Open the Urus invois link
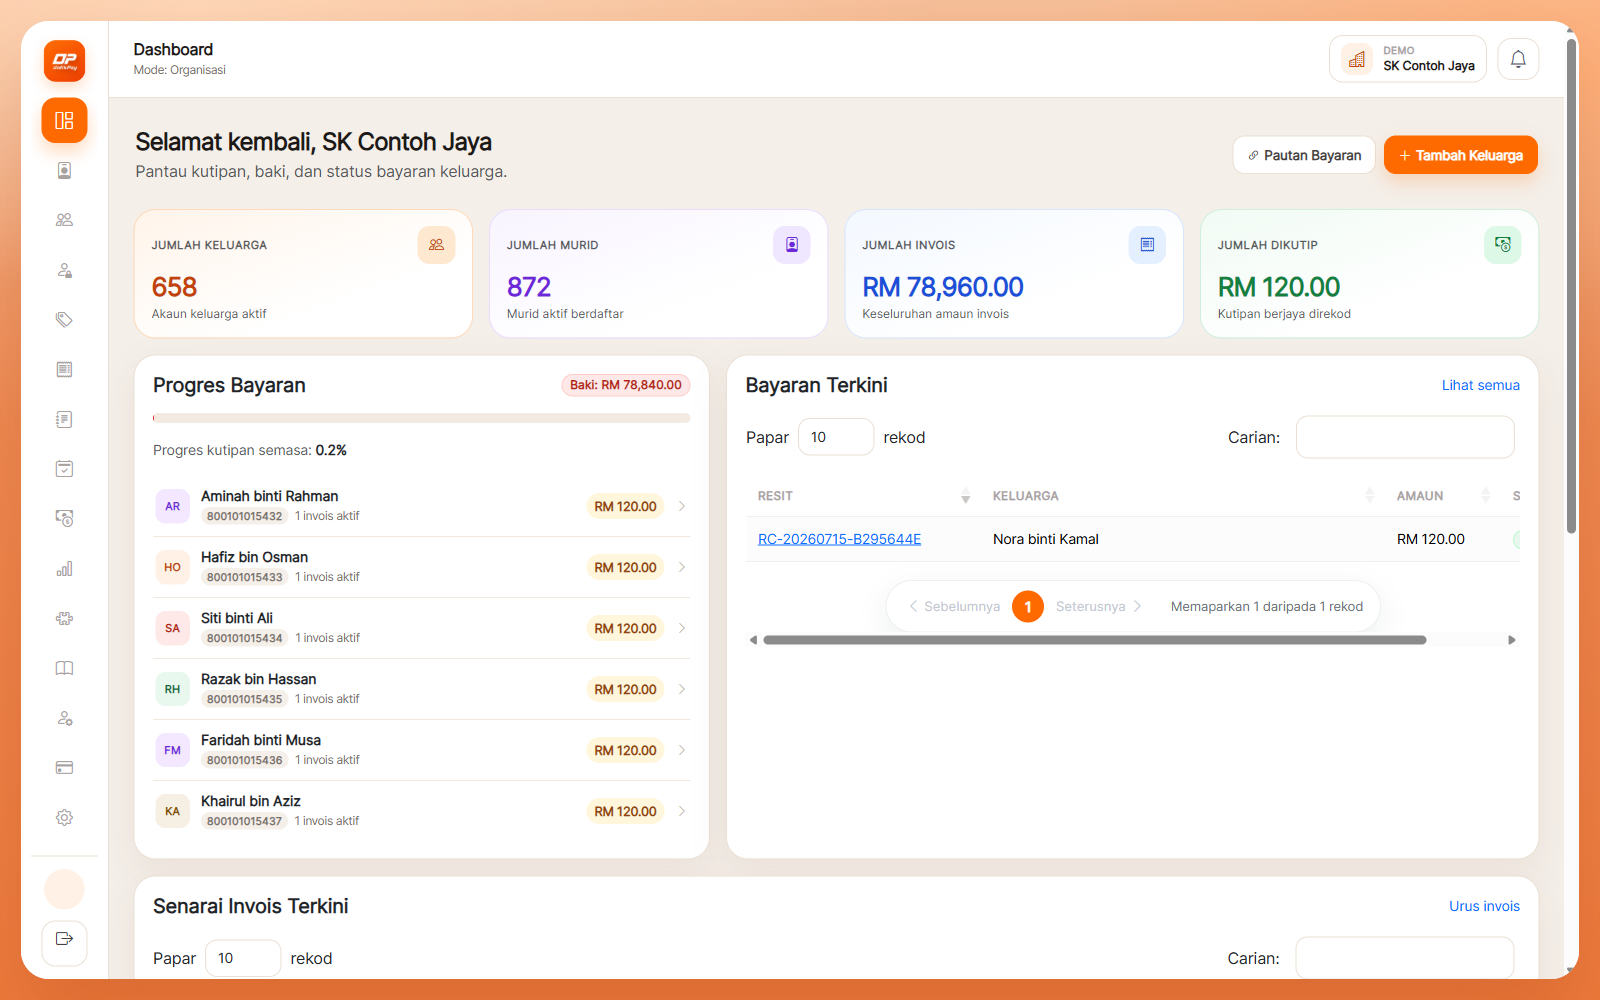1600x1000 pixels. click(1484, 906)
